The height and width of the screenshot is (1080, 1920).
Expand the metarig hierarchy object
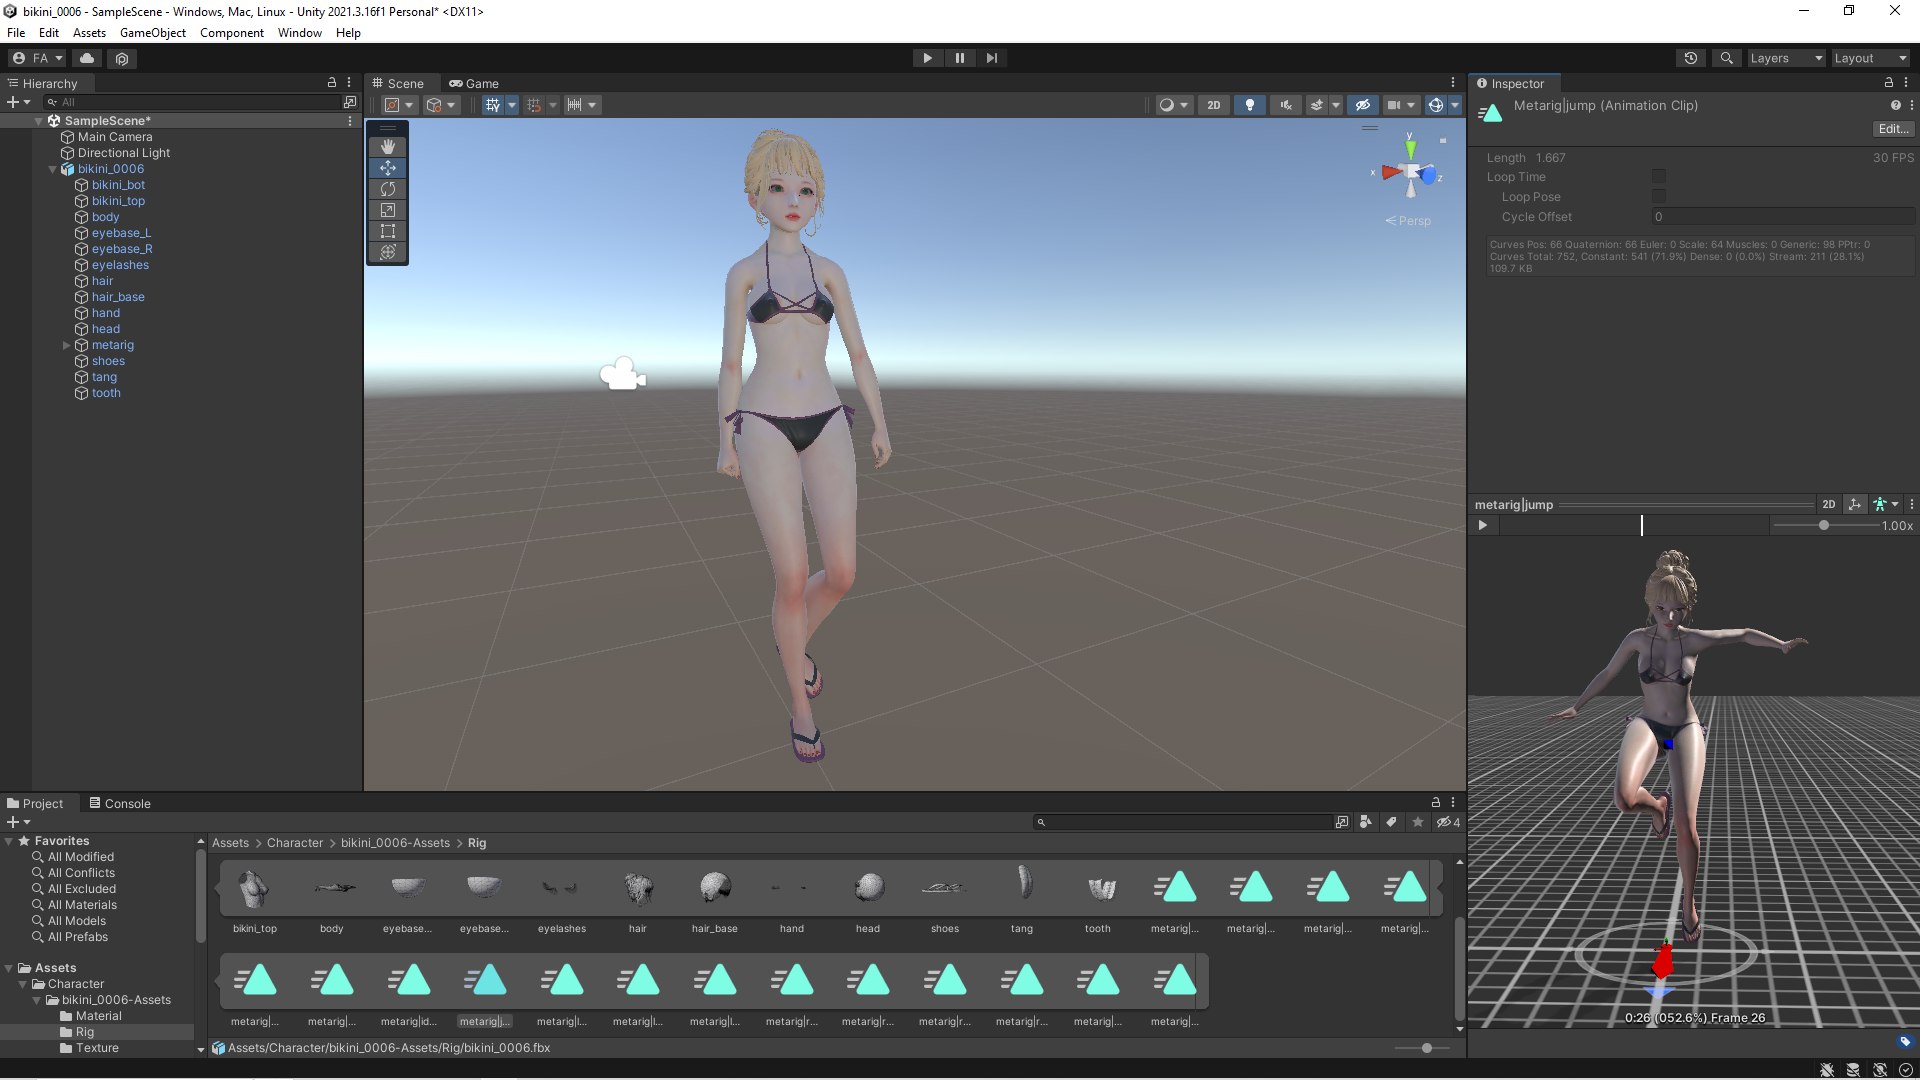coord(67,345)
